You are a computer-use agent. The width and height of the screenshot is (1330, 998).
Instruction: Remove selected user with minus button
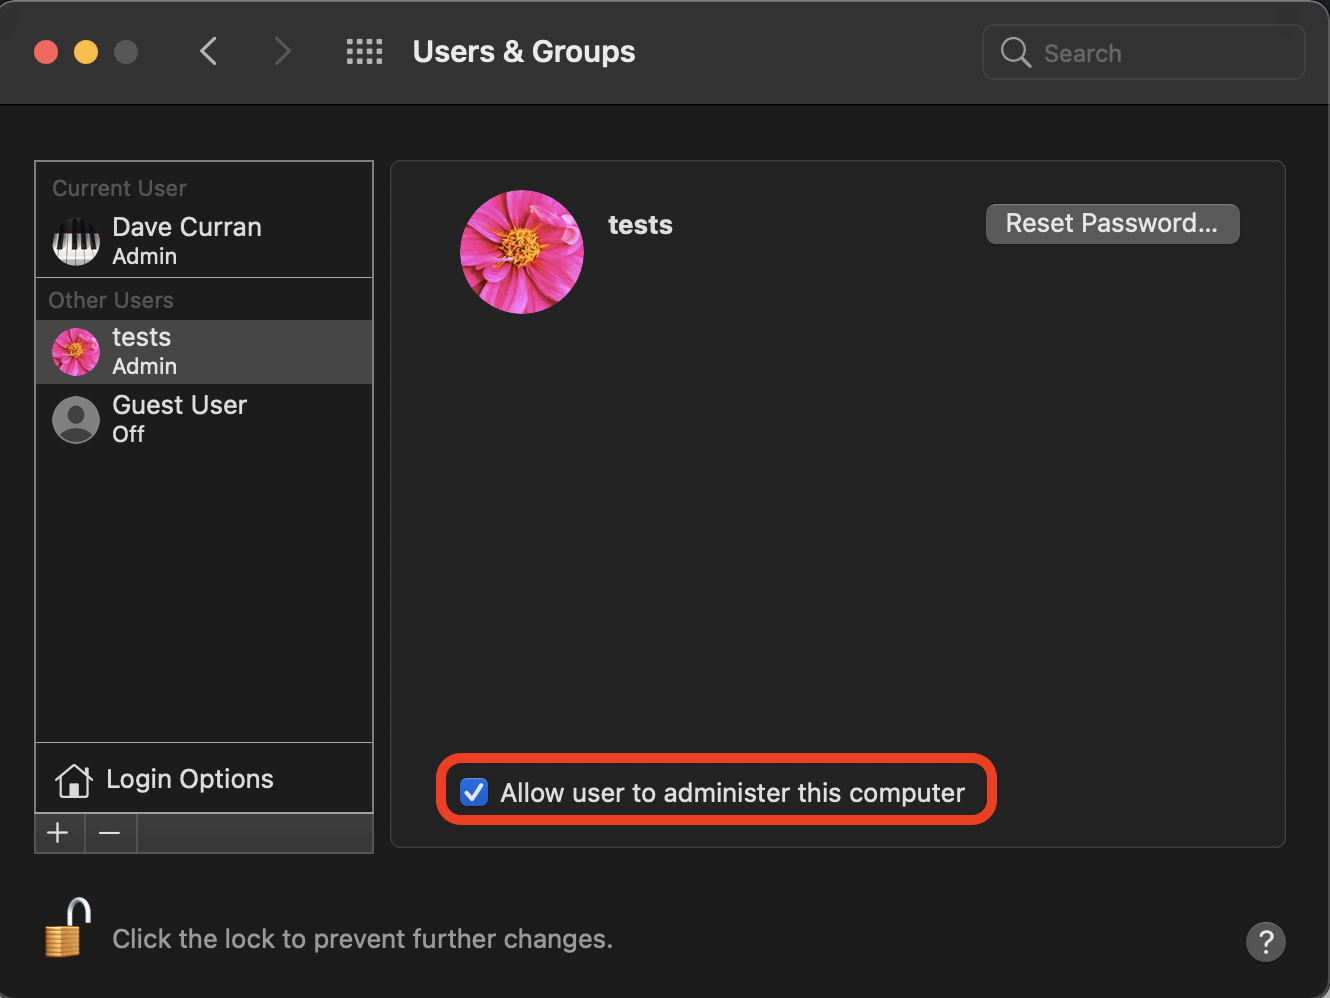coord(110,833)
